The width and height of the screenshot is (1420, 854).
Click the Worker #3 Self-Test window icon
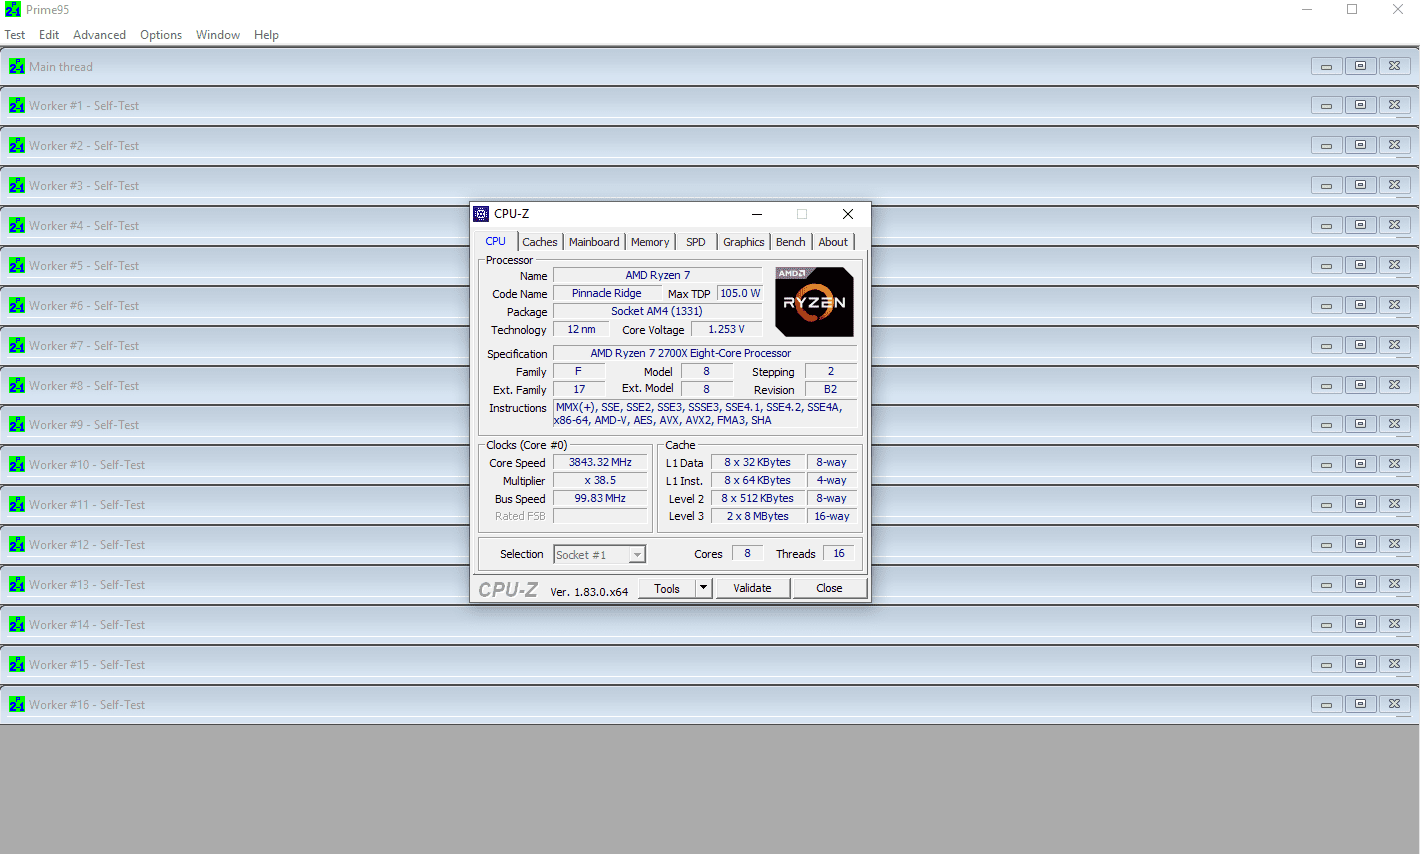17,185
